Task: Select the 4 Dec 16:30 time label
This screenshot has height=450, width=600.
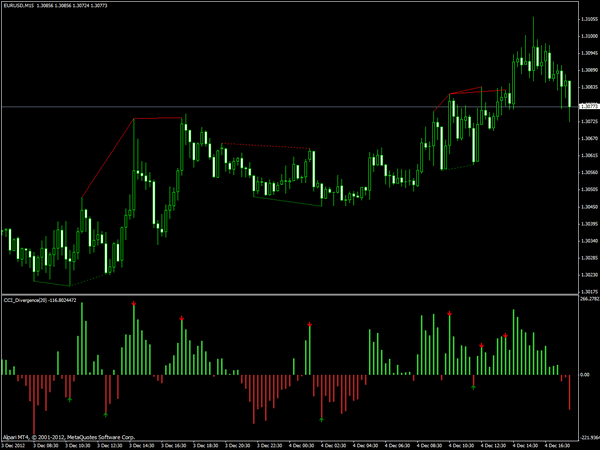Action: 558,446
